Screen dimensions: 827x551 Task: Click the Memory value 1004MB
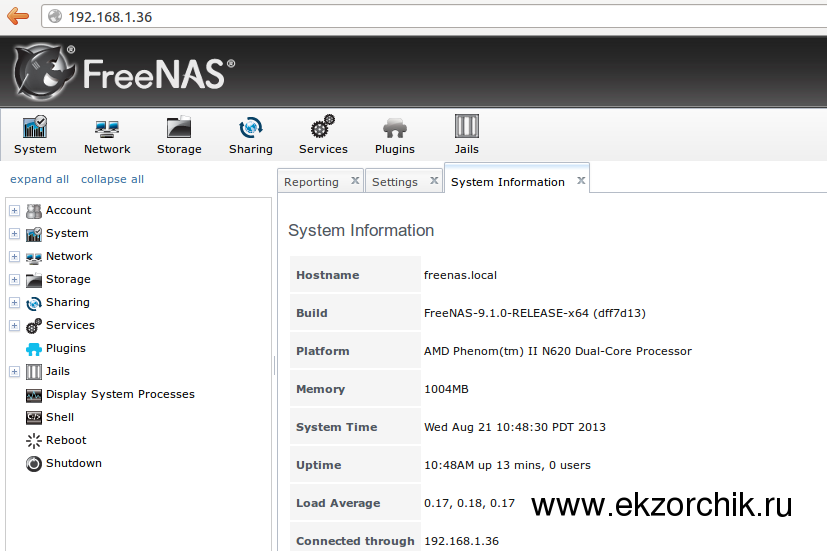(x=446, y=389)
